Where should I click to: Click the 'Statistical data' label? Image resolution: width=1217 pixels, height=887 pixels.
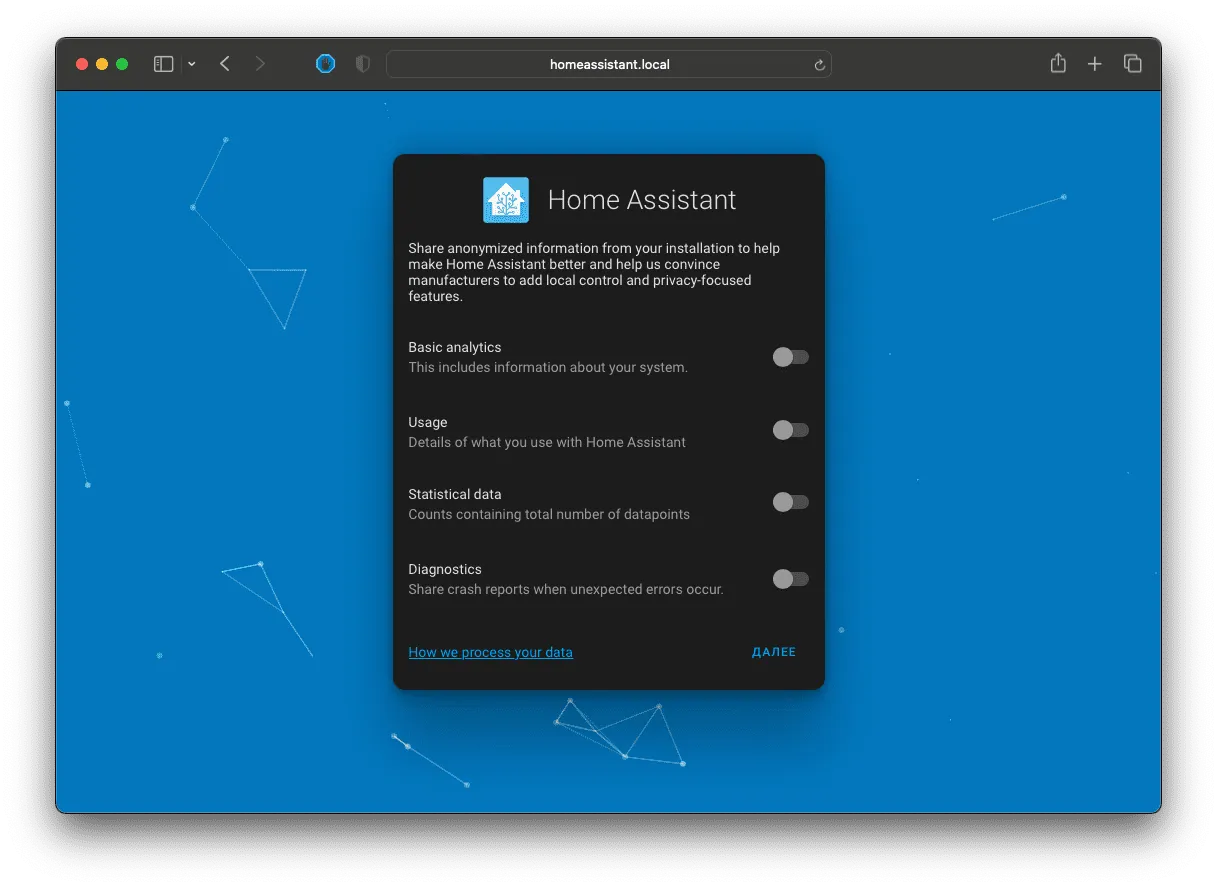coord(455,494)
